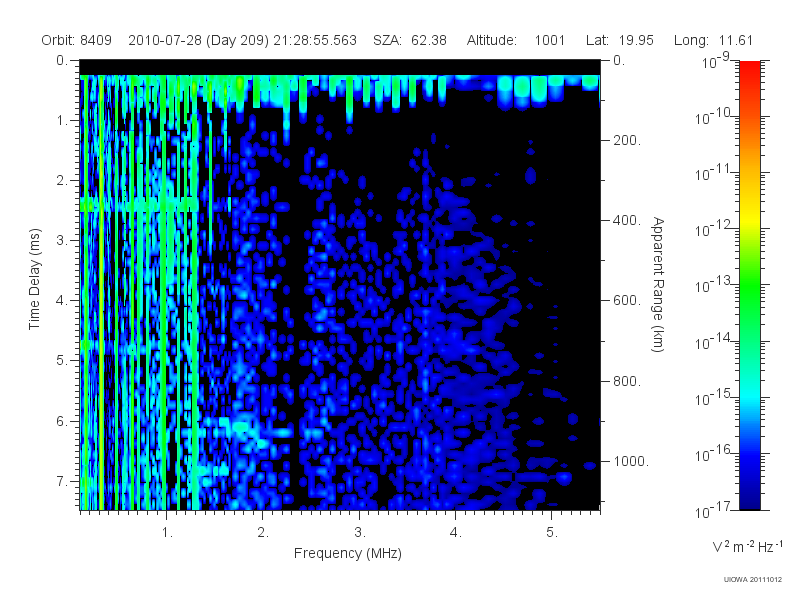Click the '400.' apparent range tick label

pyautogui.click(x=627, y=220)
